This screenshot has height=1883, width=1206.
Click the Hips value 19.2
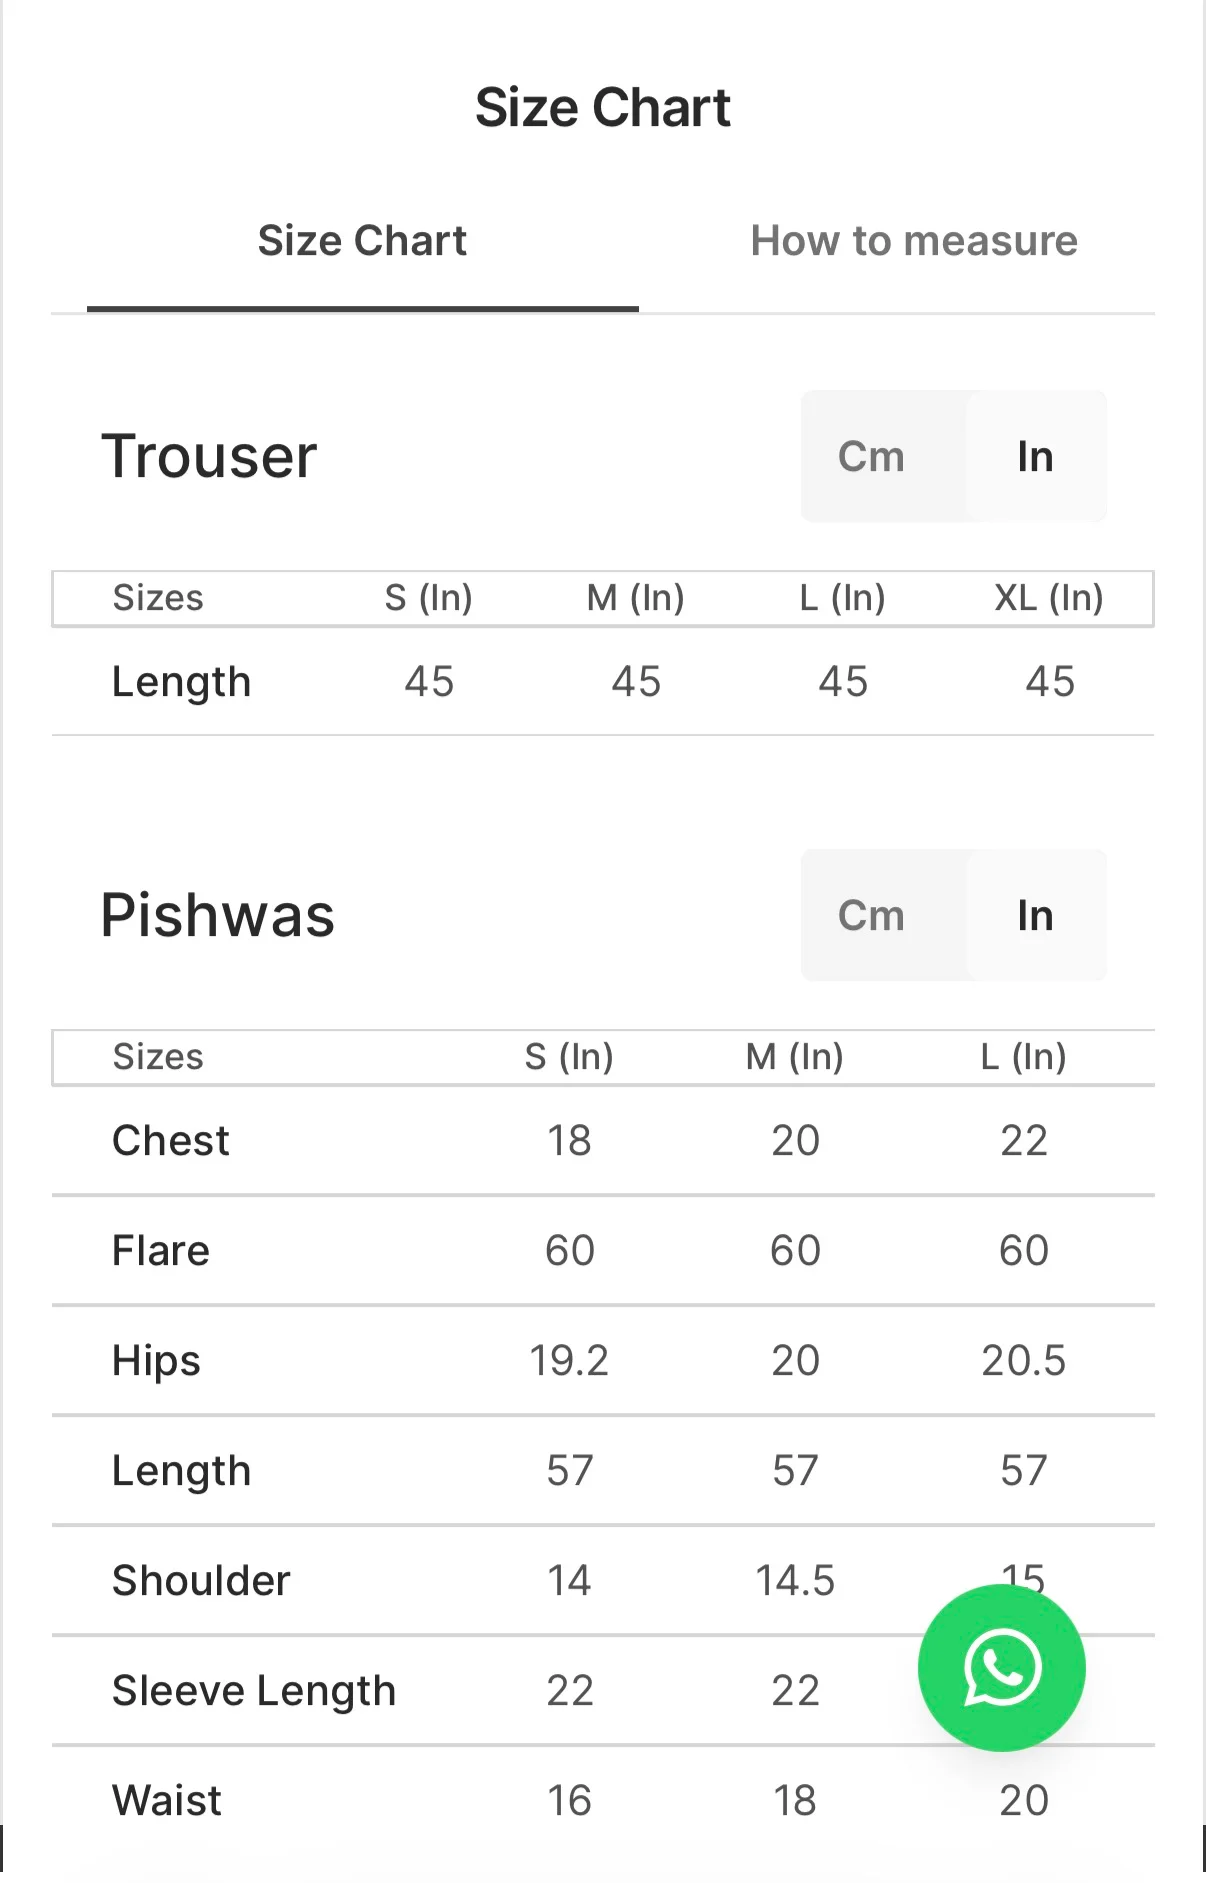[x=569, y=1361]
